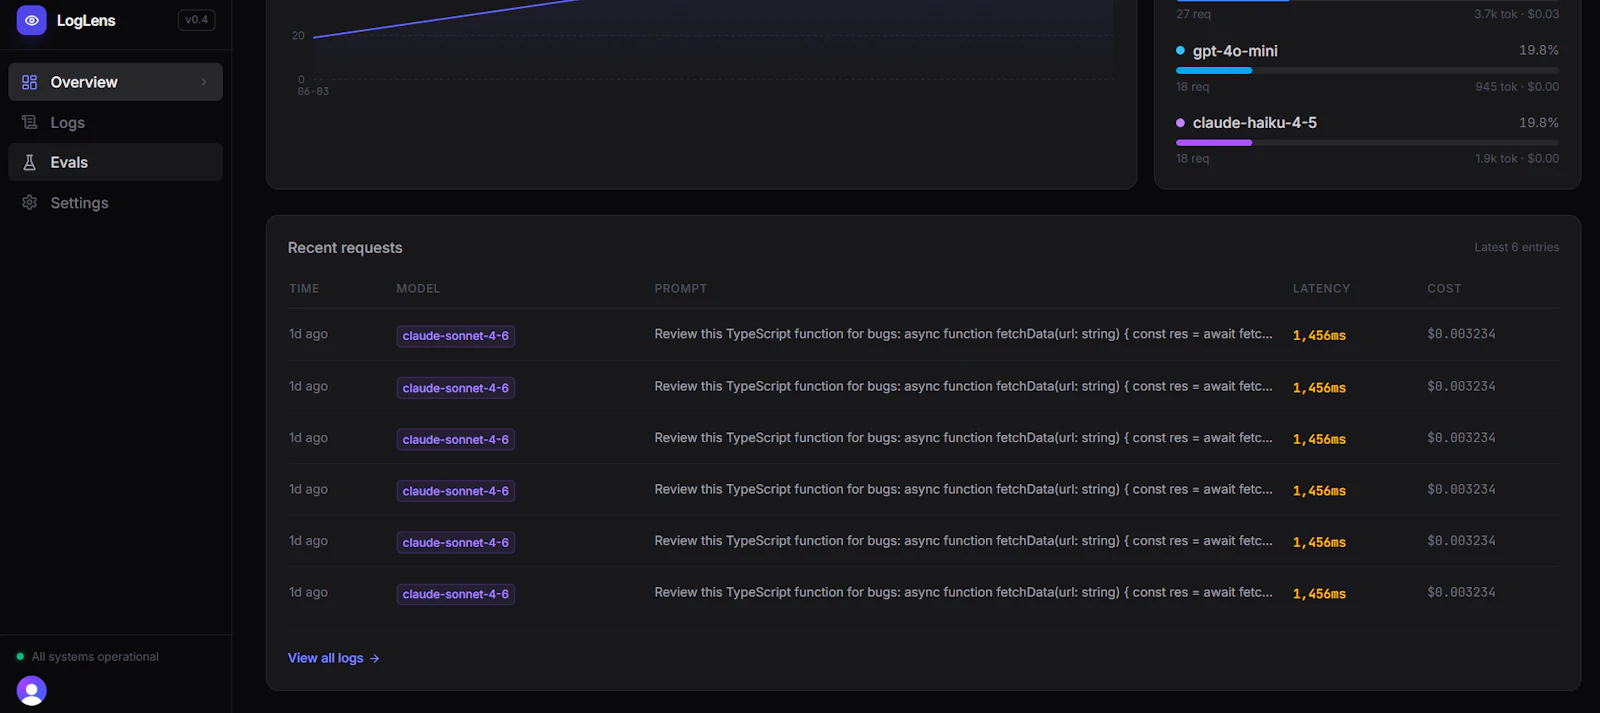This screenshot has height=713, width=1600.
Task: Click the Logs list icon
Action: 30,122
